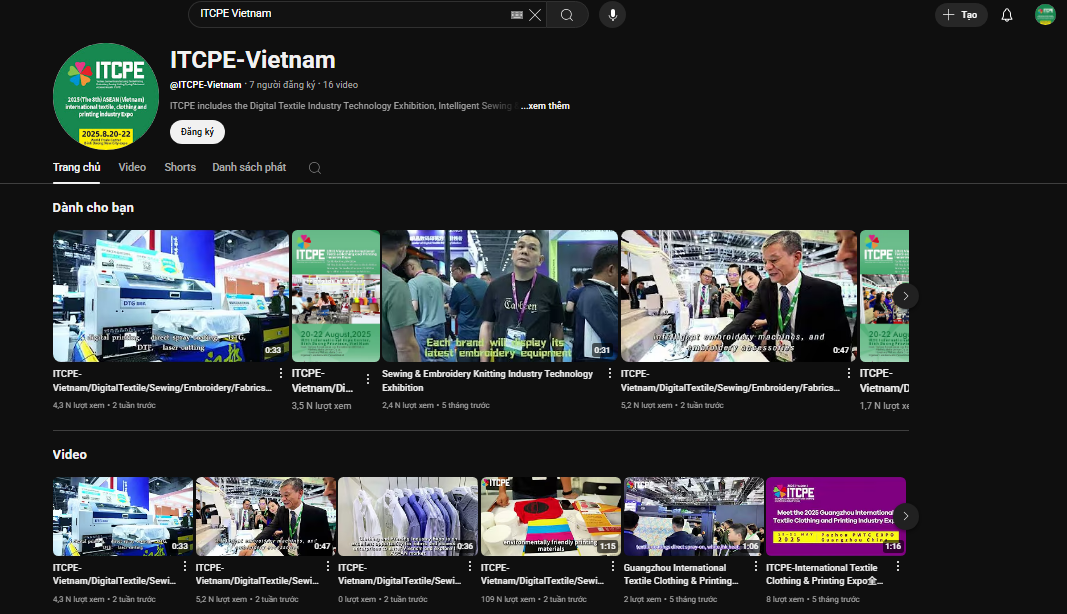
Task: Clear search text with X icon
Action: coord(535,15)
